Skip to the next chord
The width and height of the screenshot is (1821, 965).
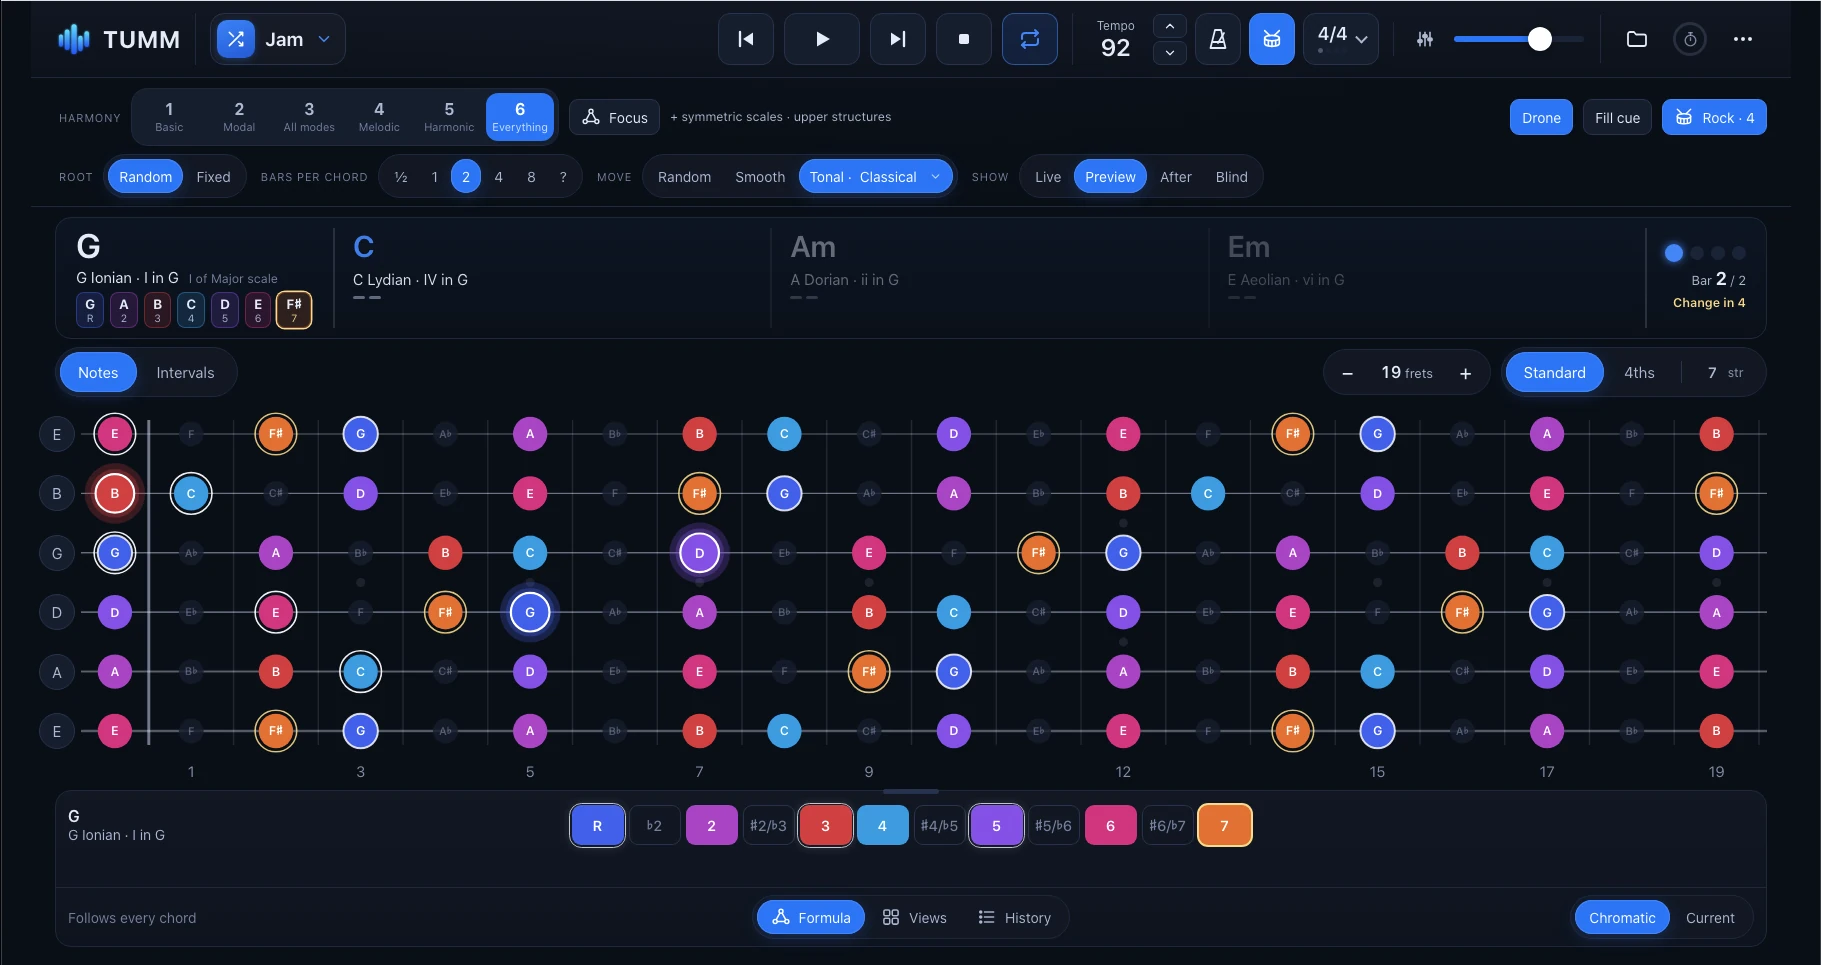pyautogui.click(x=897, y=39)
